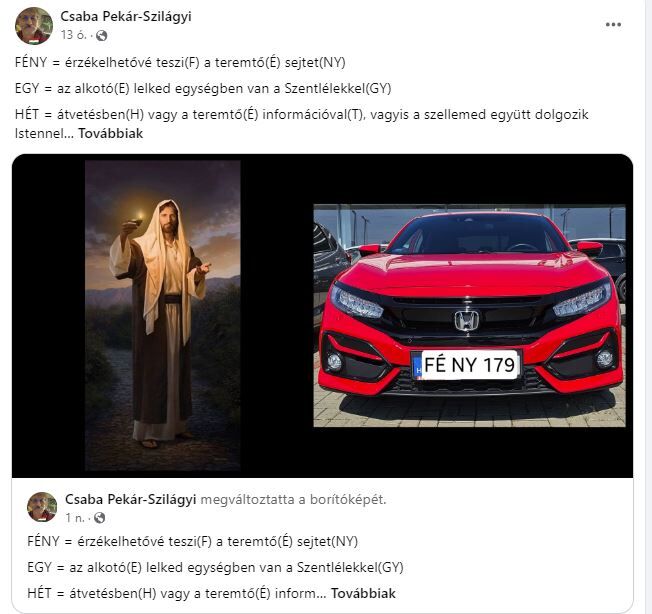Screen dimensions: 652x614
Task: Open the small profile avatar in the shared post
Action: pyautogui.click(x=42, y=507)
